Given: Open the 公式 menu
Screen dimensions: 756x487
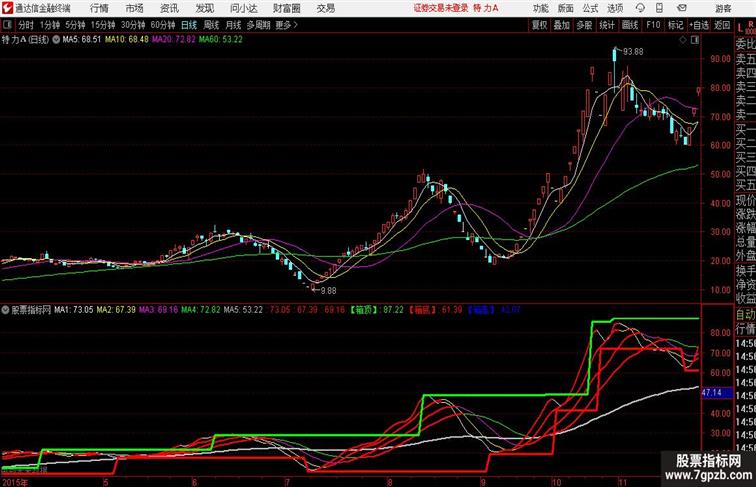Looking at the screenshot, I should 590,8.
